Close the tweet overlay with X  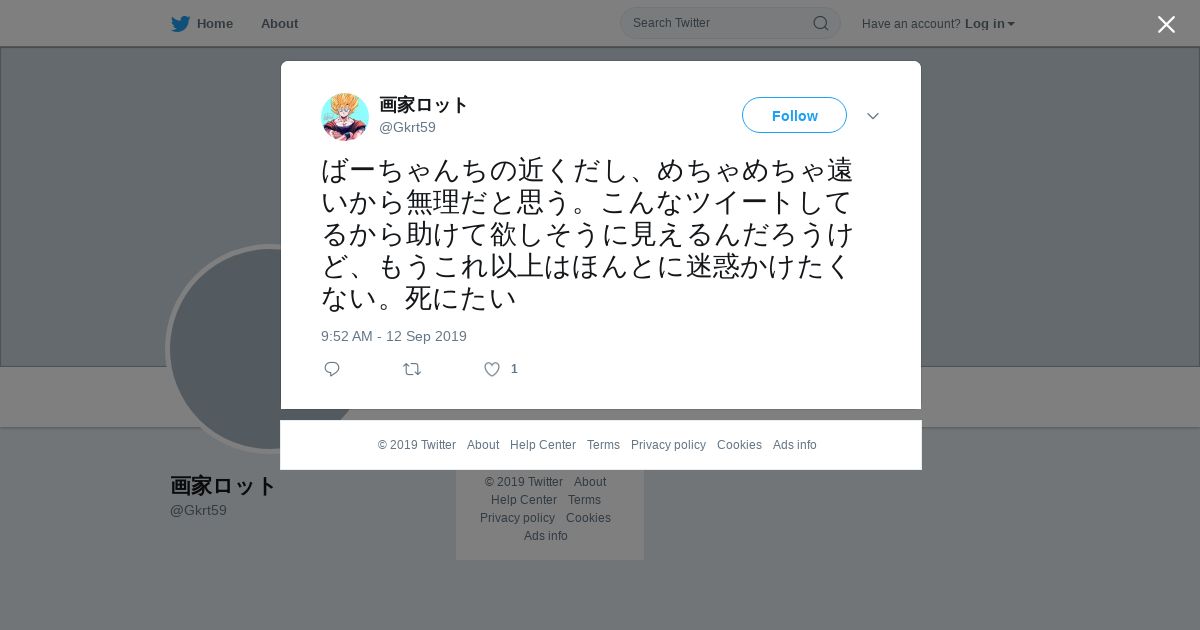point(1166,24)
